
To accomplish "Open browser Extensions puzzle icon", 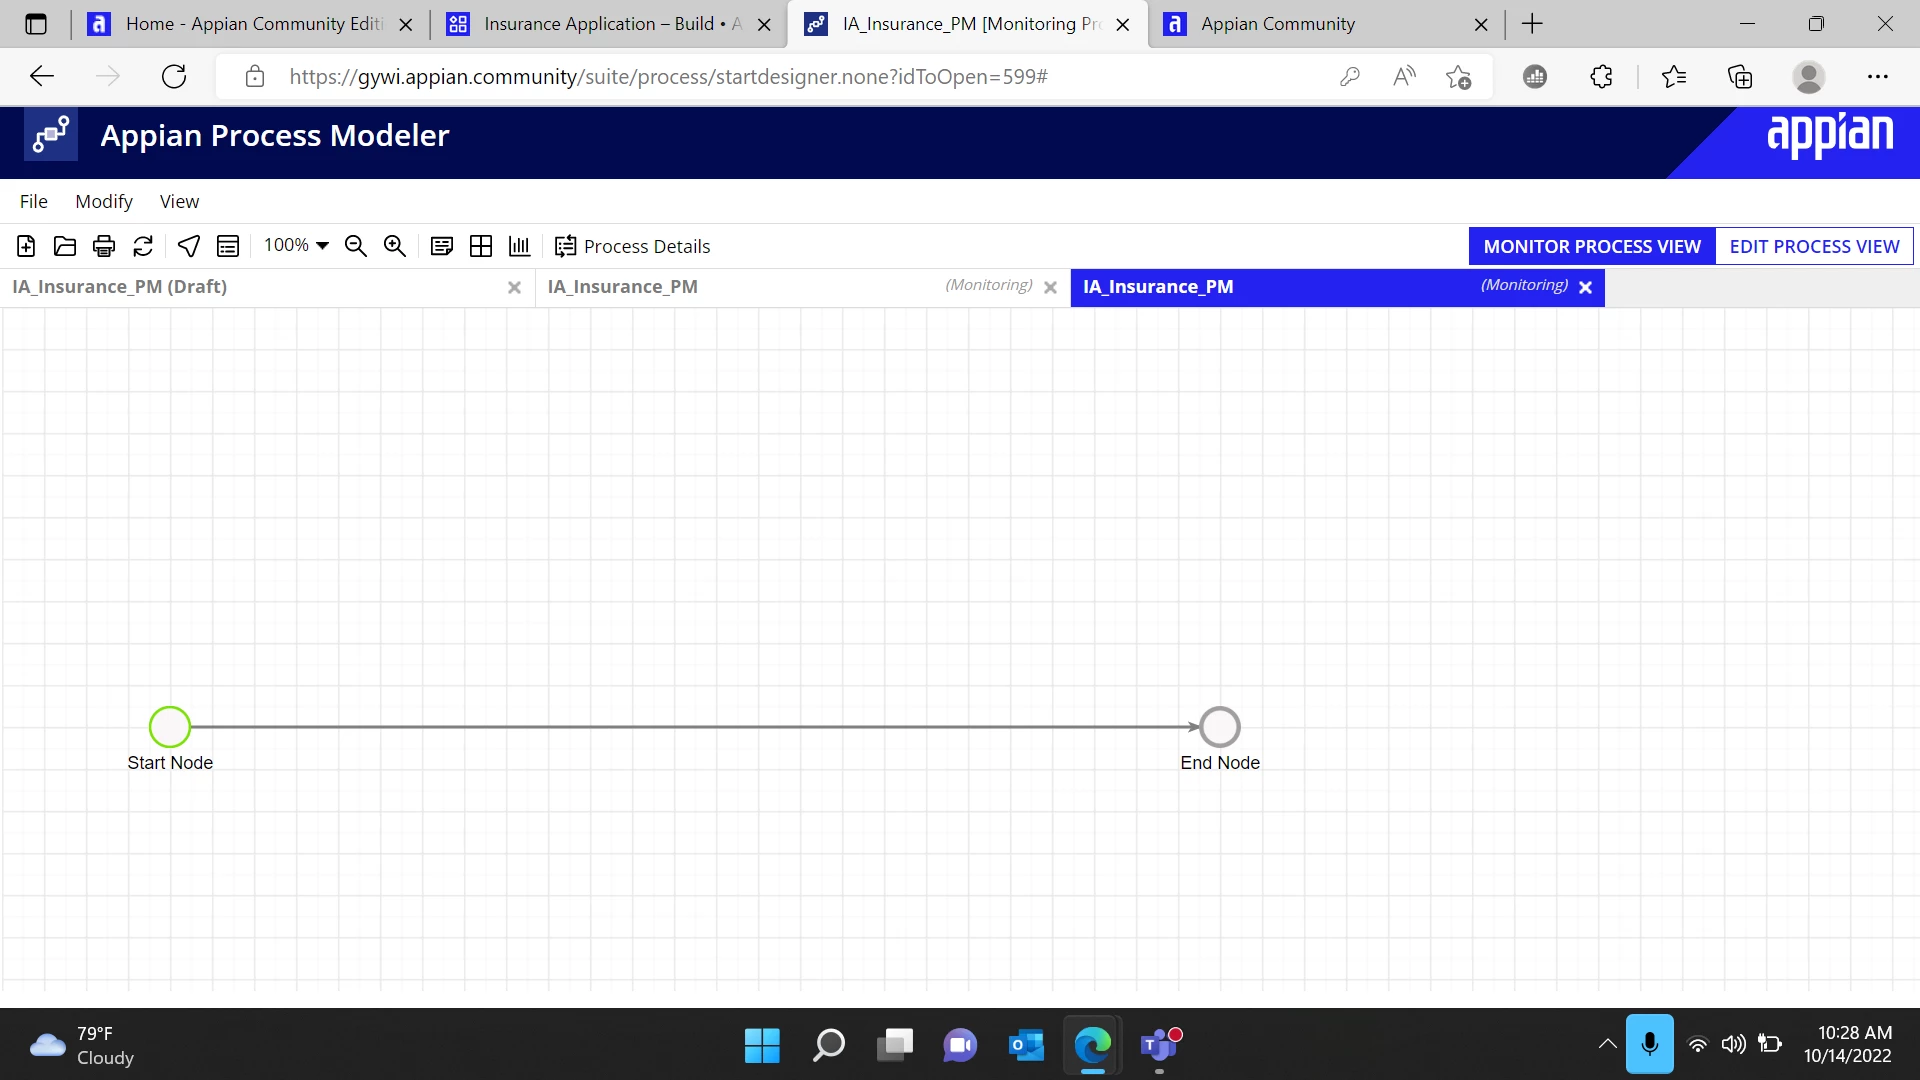I will (1602, 76).
